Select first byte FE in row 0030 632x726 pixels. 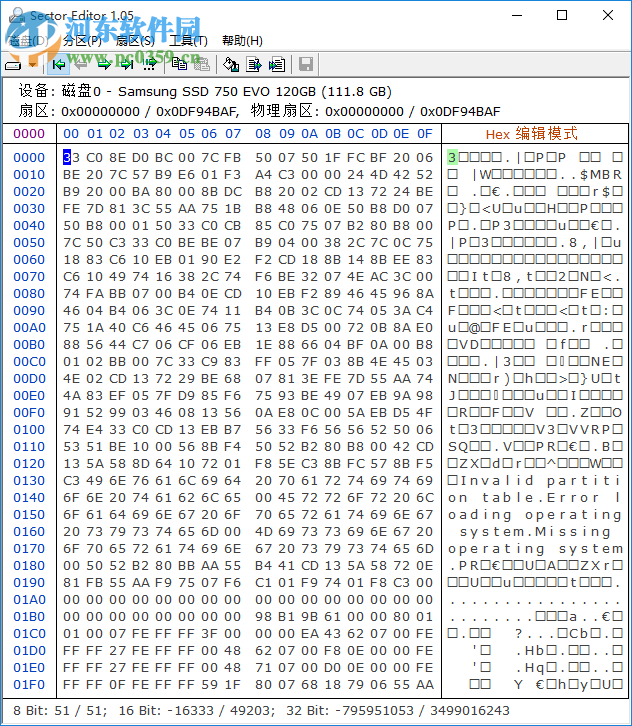click(71, 209)
